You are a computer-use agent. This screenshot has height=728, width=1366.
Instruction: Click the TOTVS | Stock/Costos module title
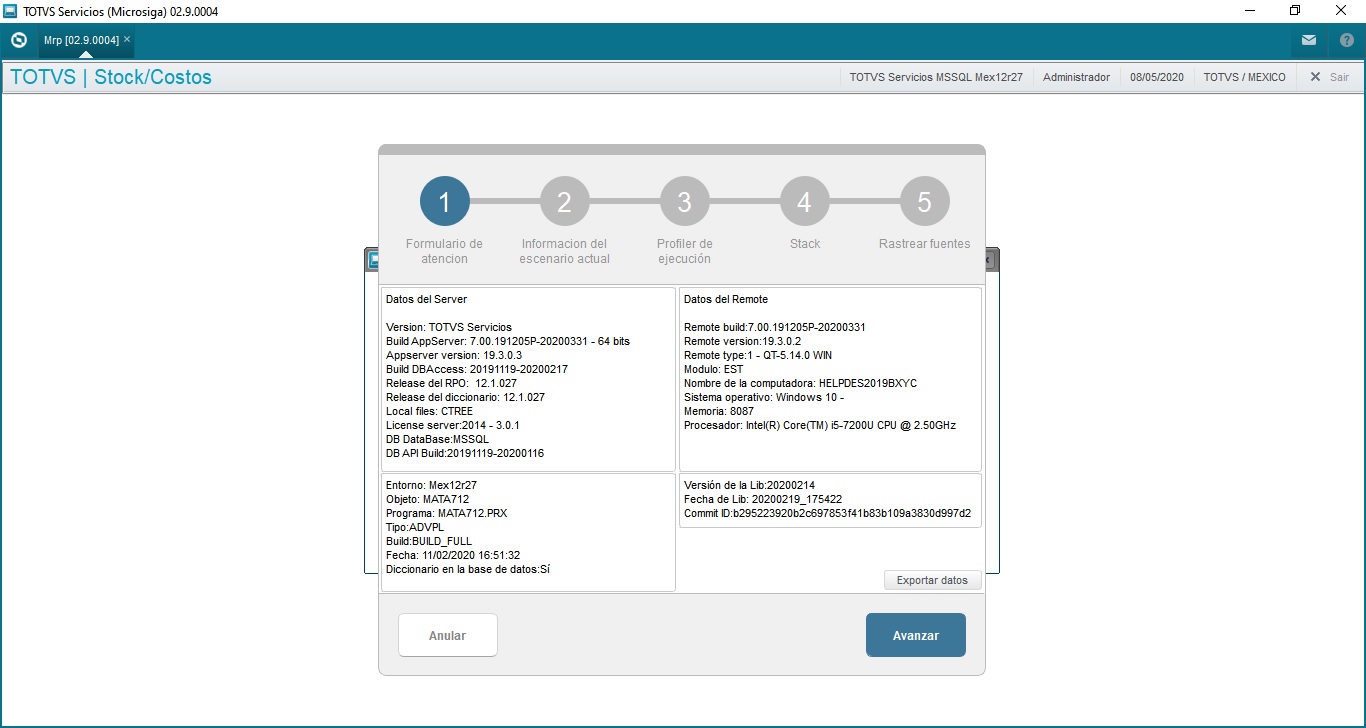point(111,77)
